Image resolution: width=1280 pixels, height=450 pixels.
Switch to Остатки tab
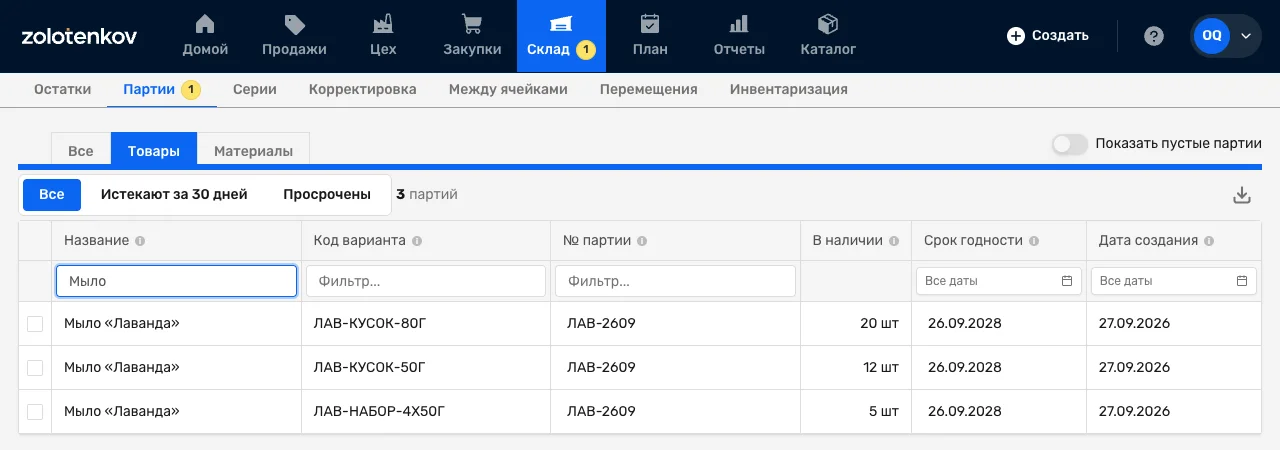pos(63,89)
